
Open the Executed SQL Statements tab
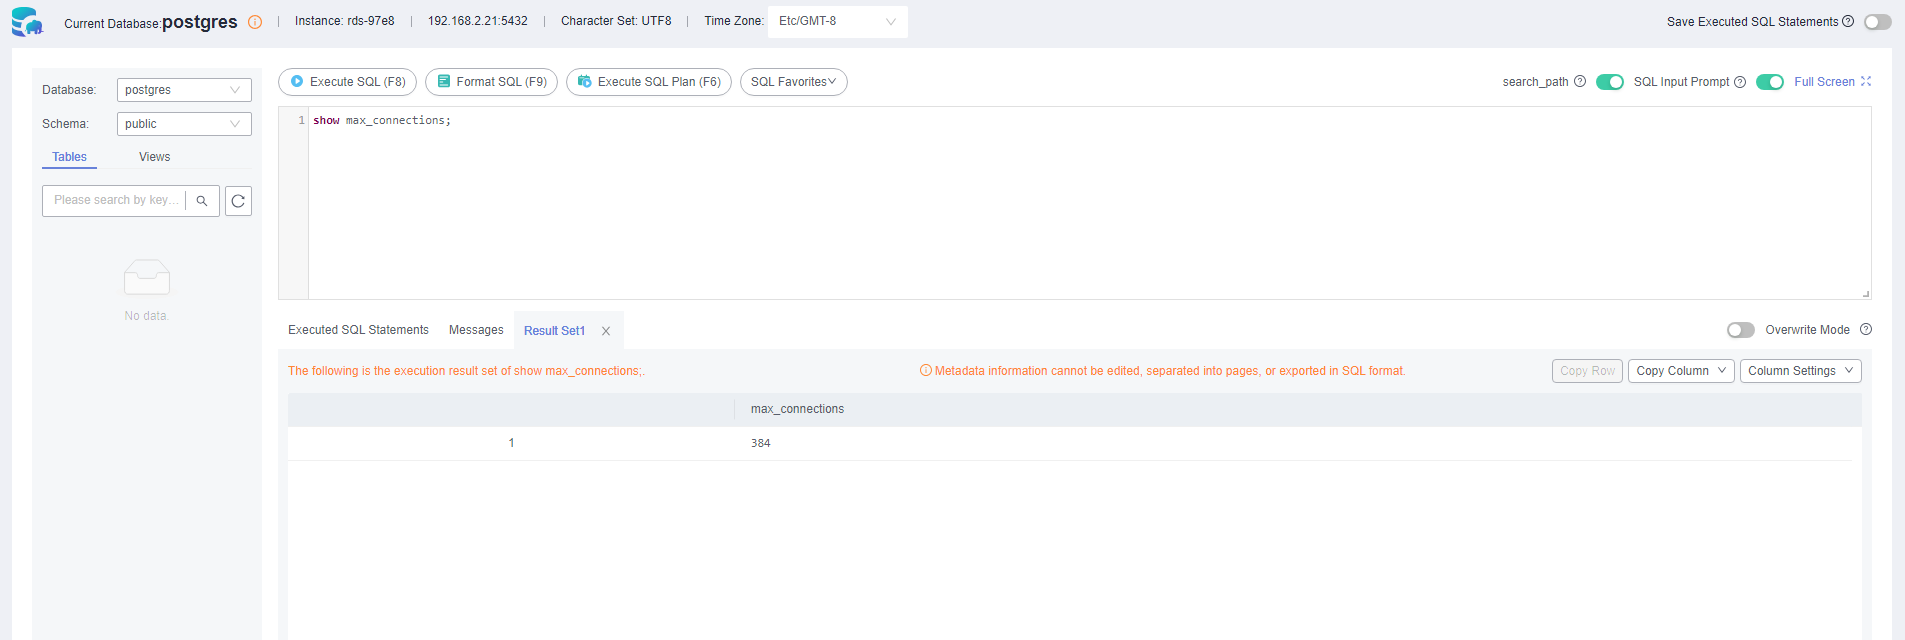358,330
